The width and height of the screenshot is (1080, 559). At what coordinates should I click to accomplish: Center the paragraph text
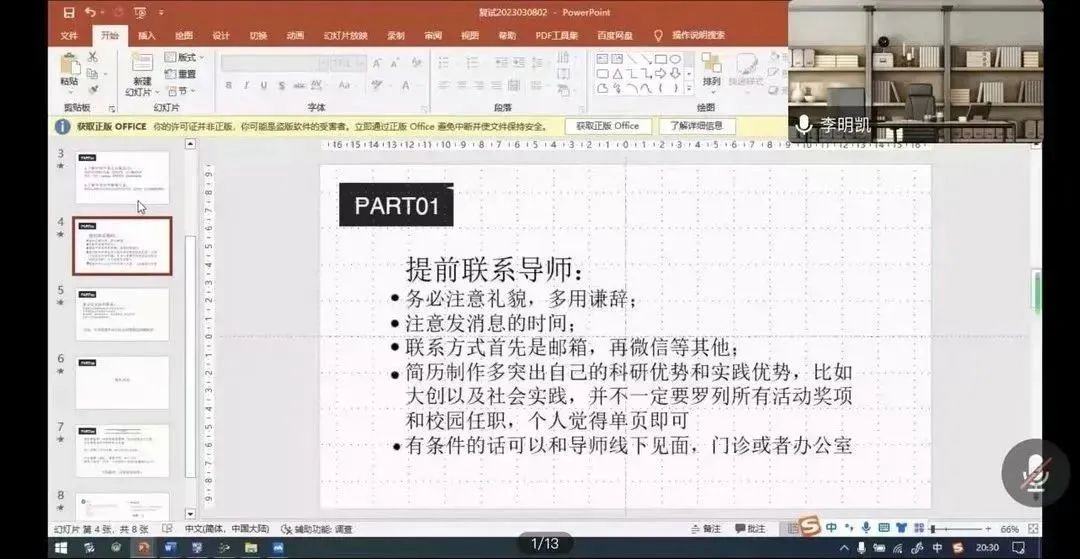[461, 85]
